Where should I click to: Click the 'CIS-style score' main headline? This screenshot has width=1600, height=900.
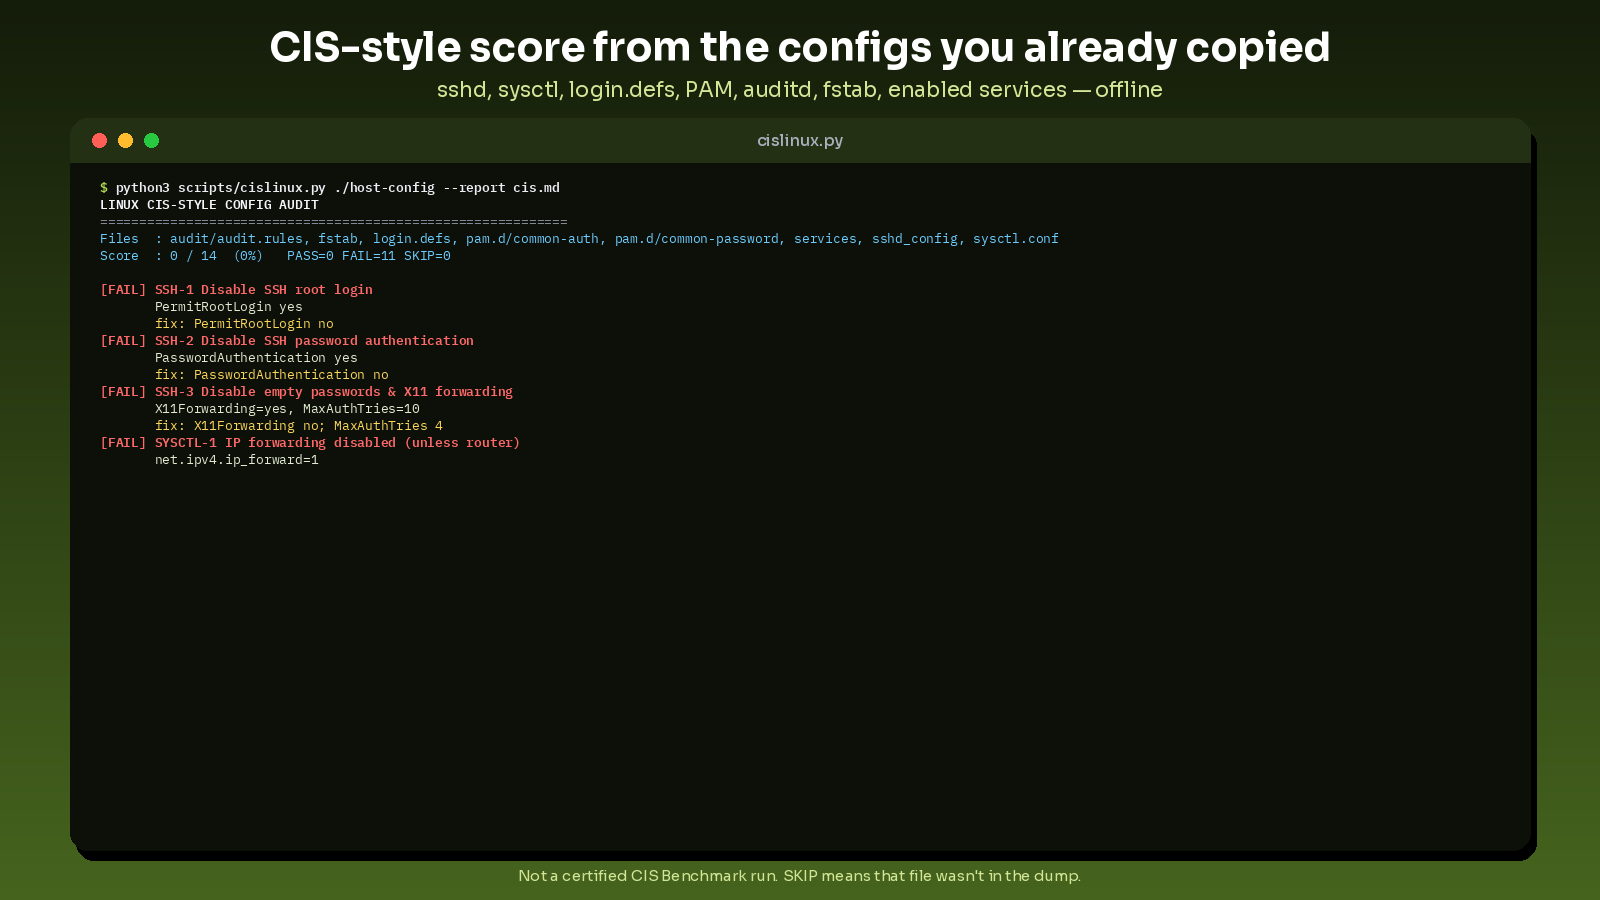click(800, 47)
